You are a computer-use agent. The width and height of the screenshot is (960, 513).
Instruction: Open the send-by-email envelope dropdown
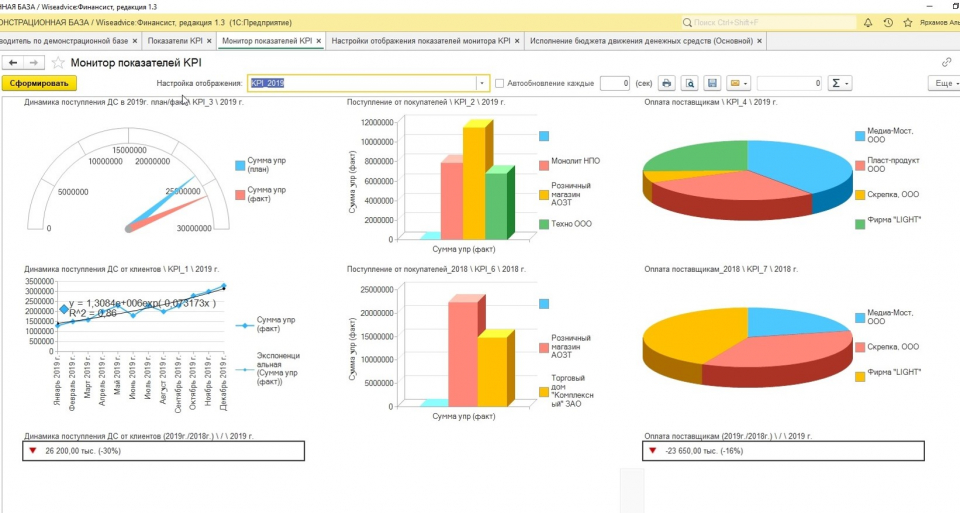(738, 83)
